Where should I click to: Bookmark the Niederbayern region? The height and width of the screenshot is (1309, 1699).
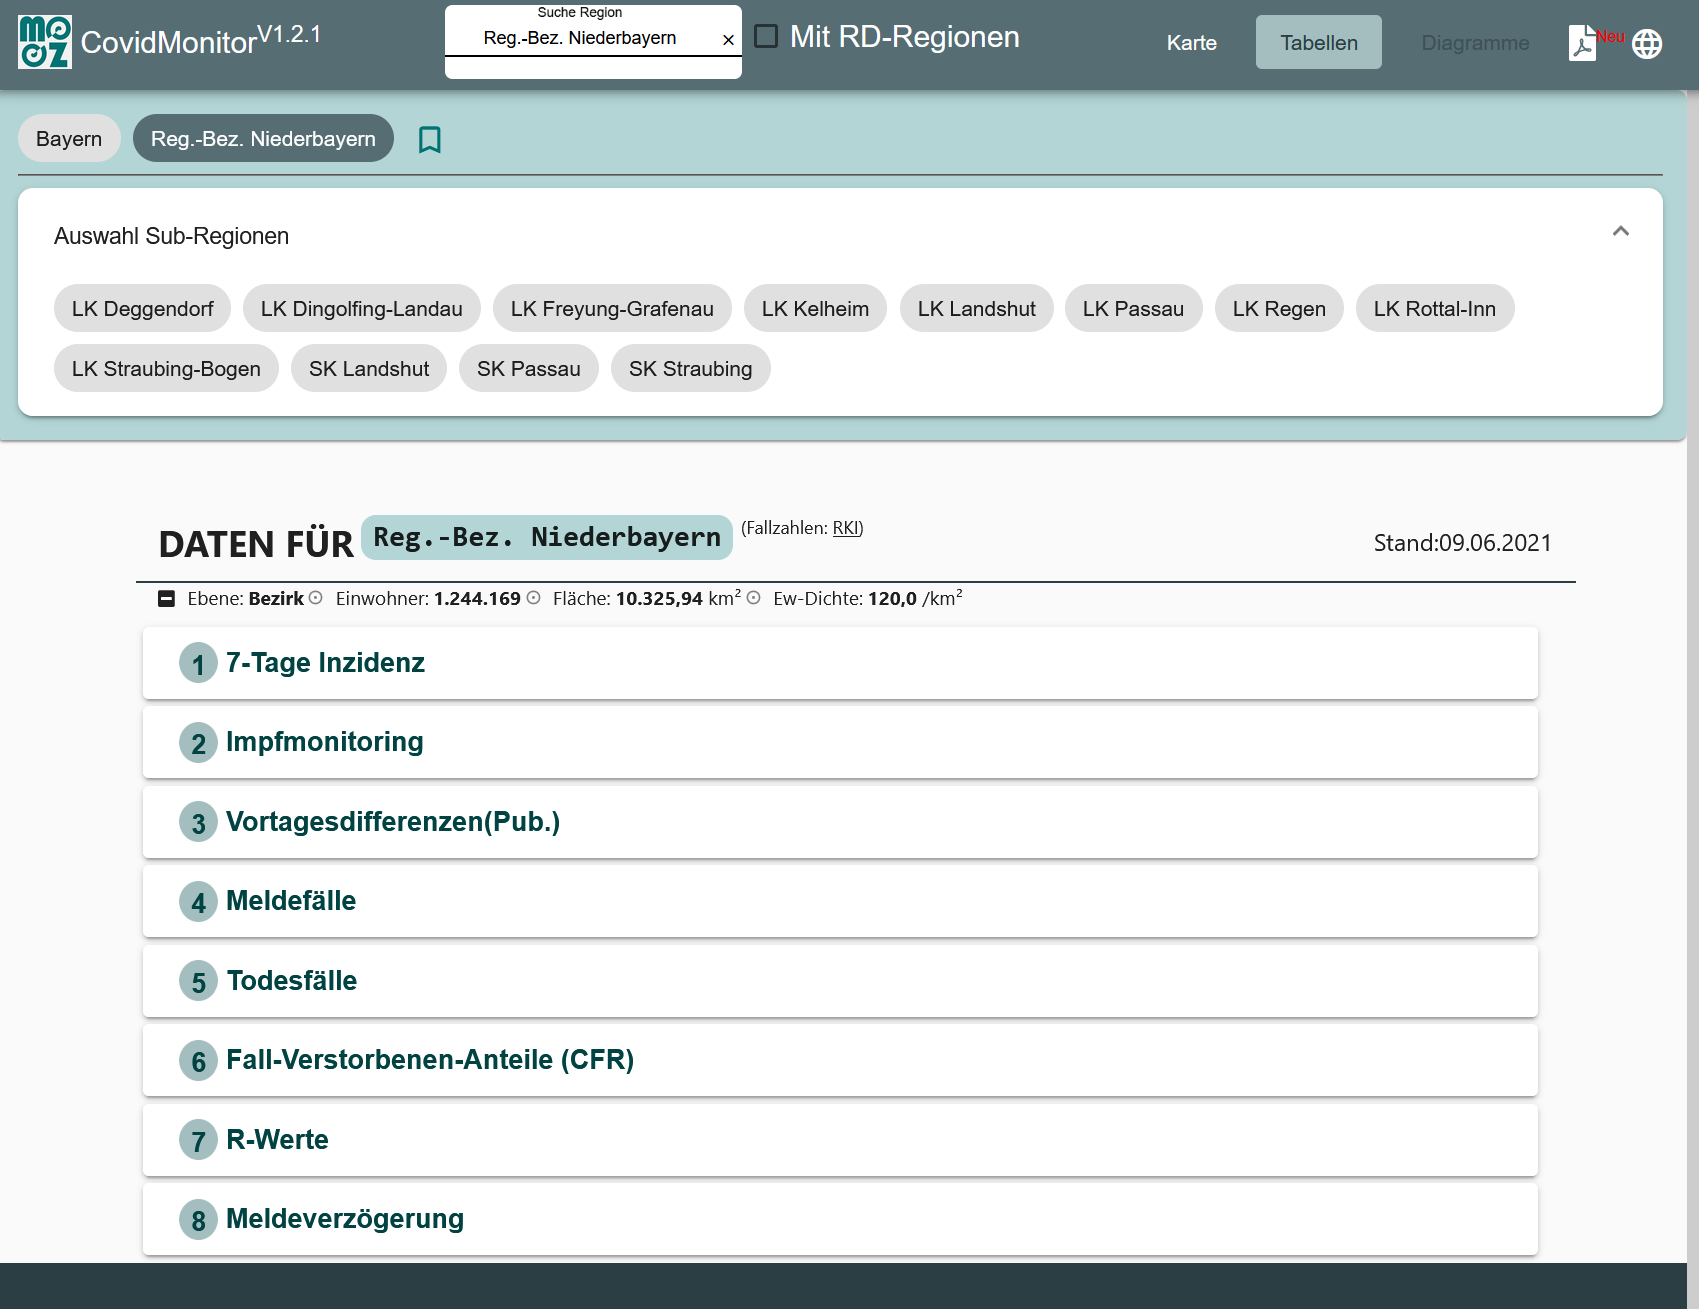click(x=430, y=139)
